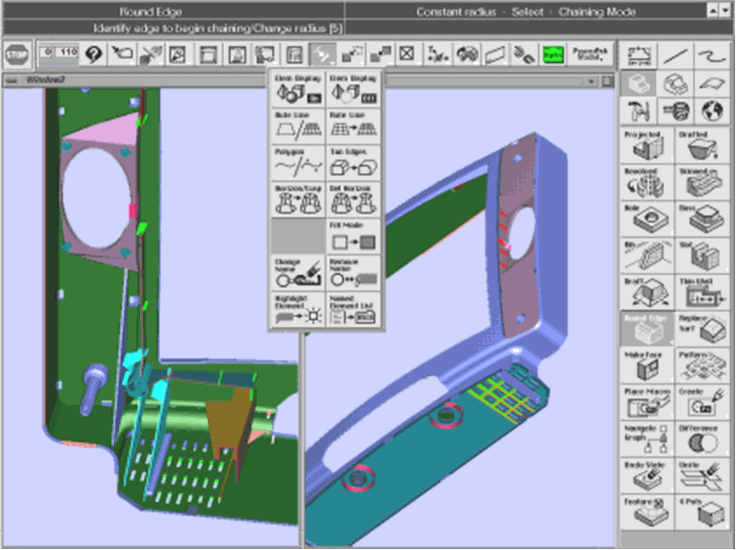Click the Chaining Mode header text

tap(597, 11)
